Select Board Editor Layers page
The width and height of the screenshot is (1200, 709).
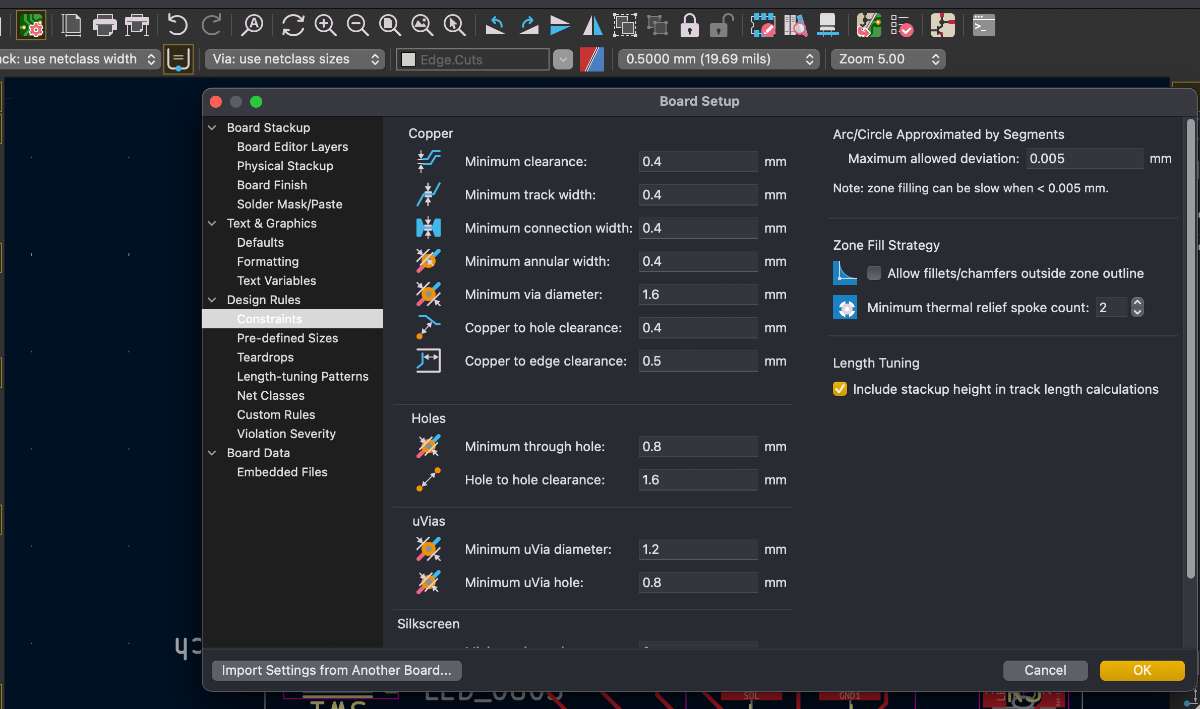292,147
